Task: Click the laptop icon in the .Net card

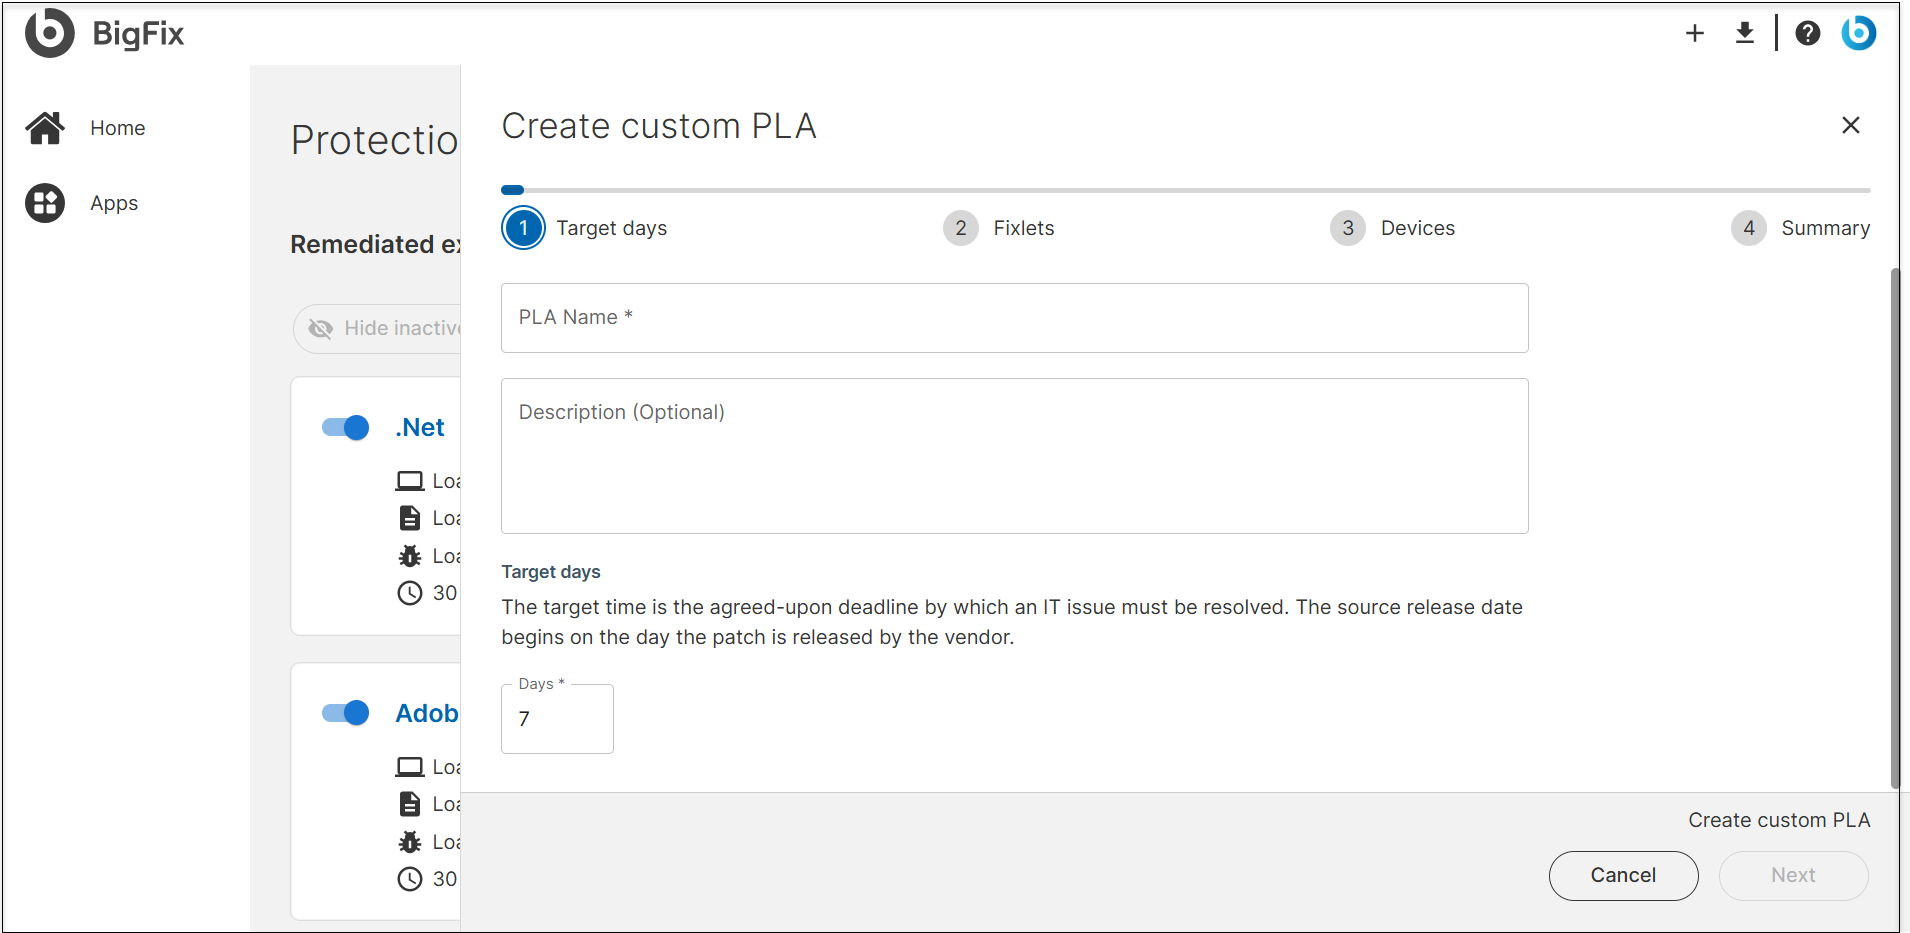Action: 410,480
